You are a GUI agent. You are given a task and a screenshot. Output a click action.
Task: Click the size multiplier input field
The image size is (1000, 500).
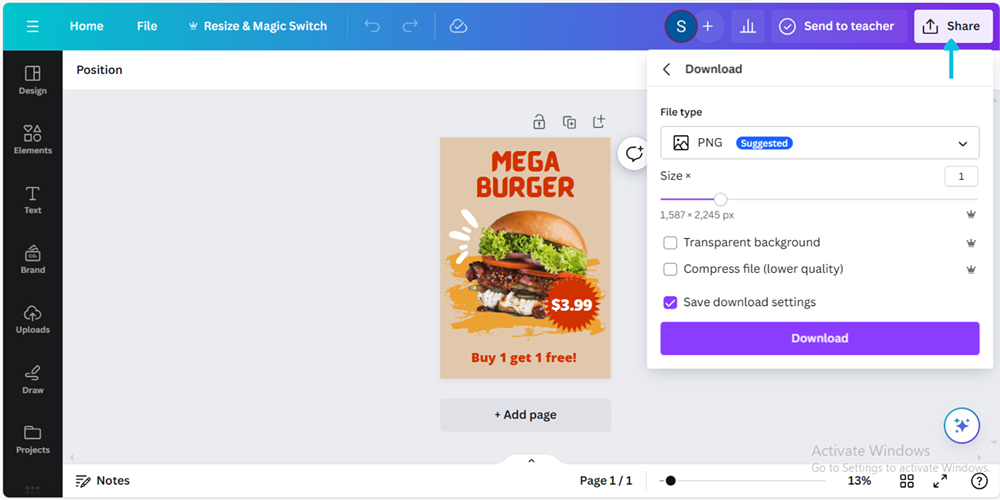(961, 177)
